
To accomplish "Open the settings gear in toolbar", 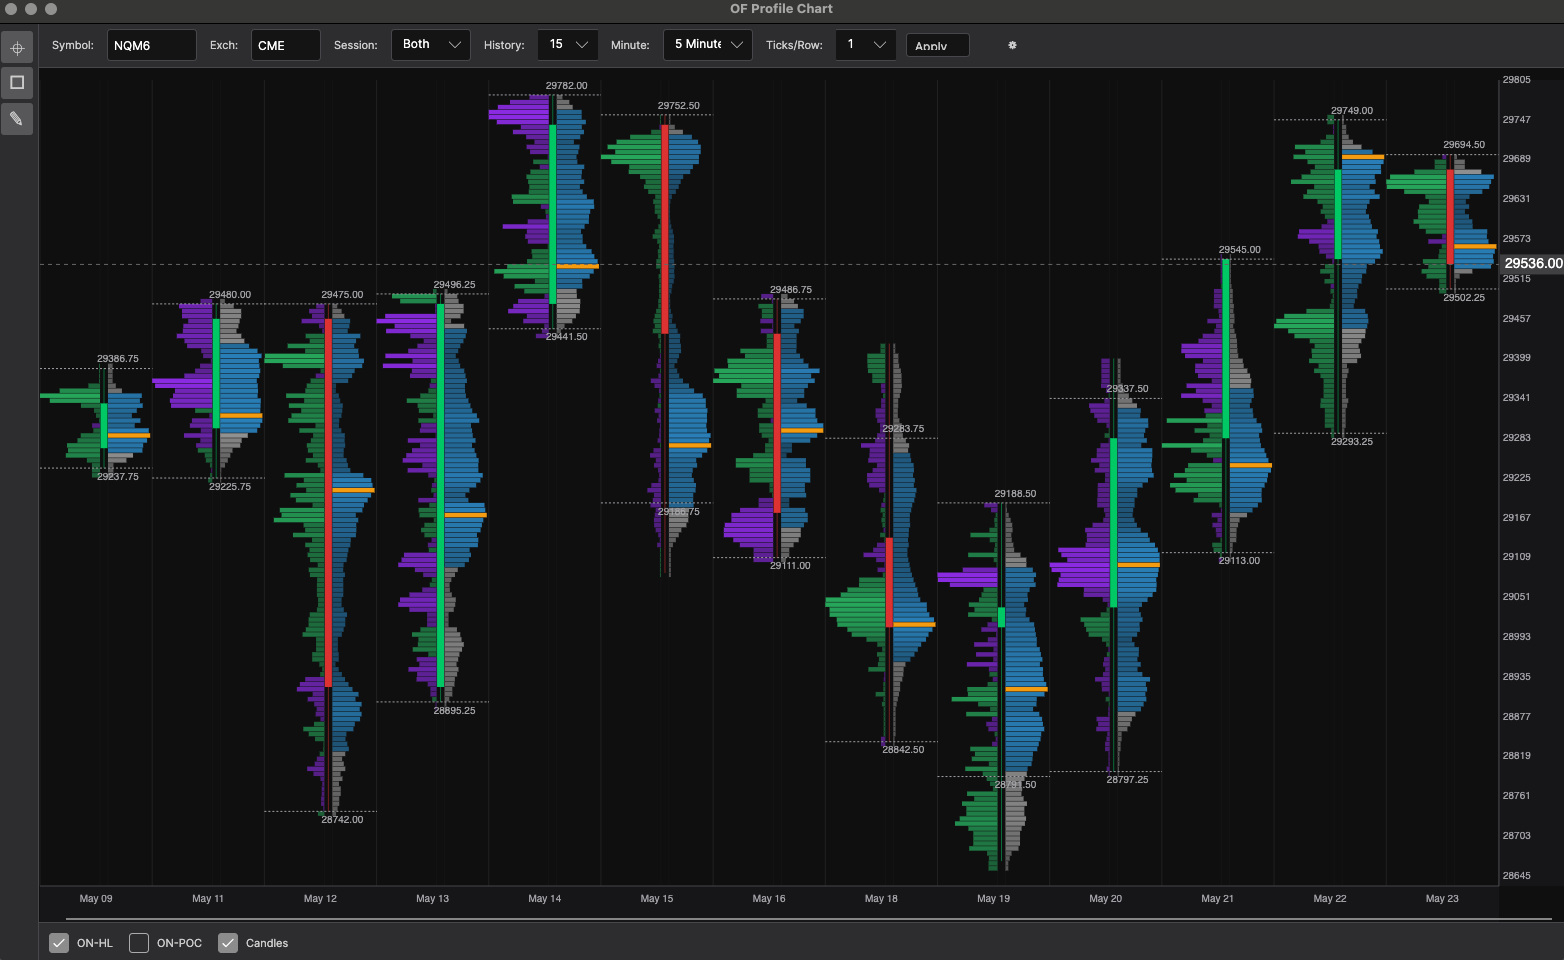I will point(1012,45).
